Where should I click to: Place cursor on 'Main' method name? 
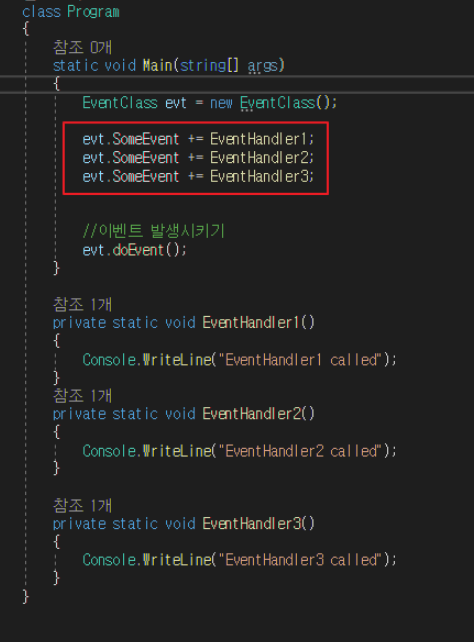pyautogui.click(x=158, y=66)
